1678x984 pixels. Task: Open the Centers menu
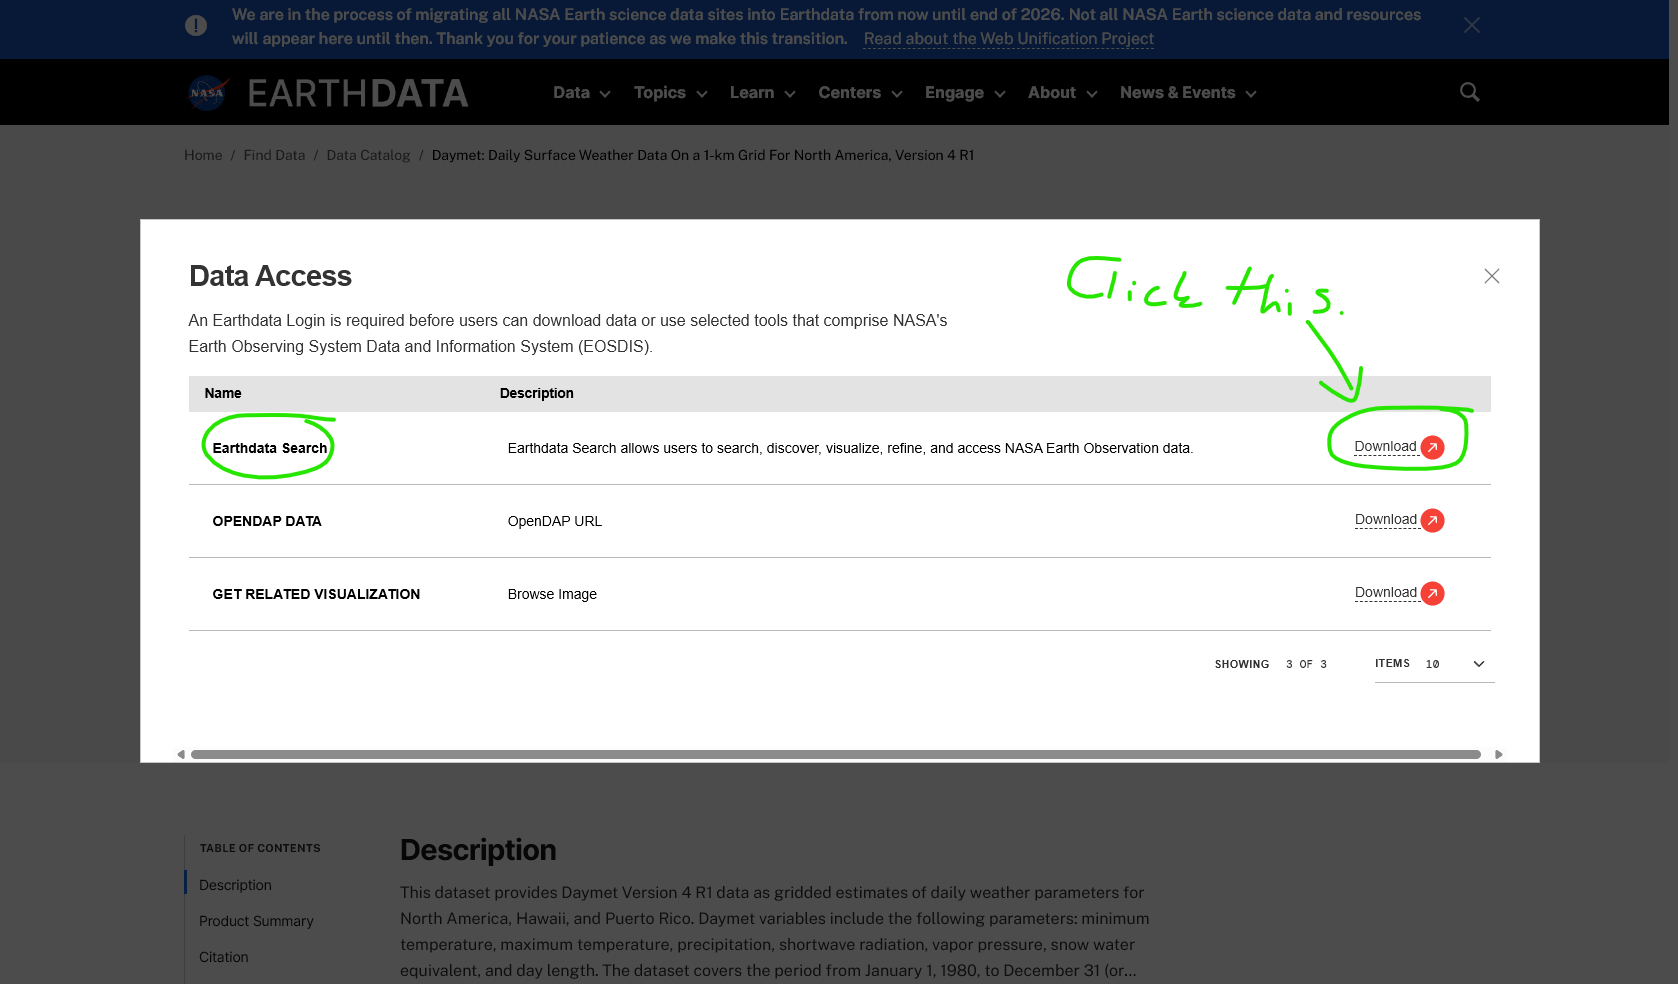click(x=860, y=93)
